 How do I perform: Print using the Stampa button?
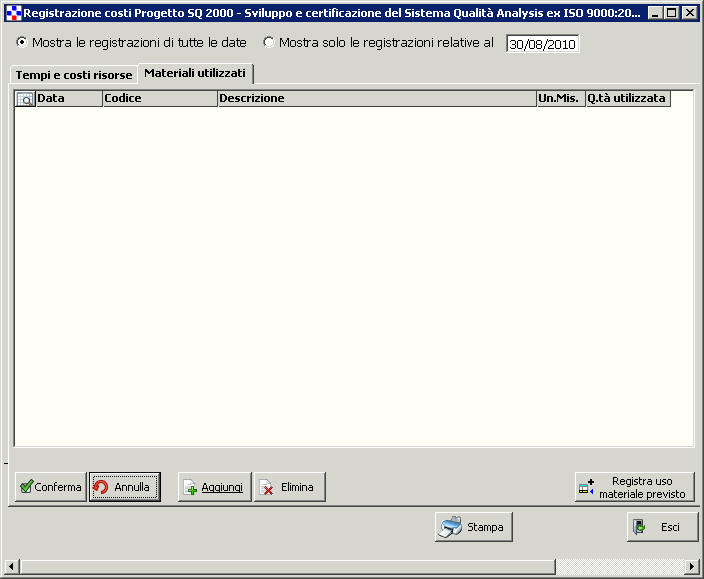coord(474,527)
